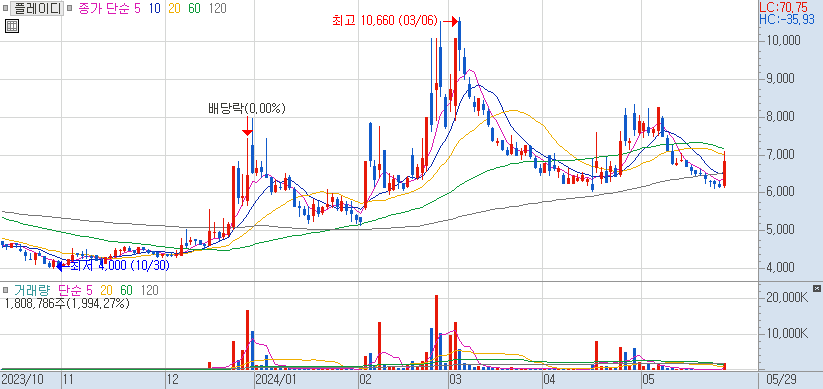Select the 120-day price moving average legend
This screenshot has width=823, height=389.
tap(217, 8)
